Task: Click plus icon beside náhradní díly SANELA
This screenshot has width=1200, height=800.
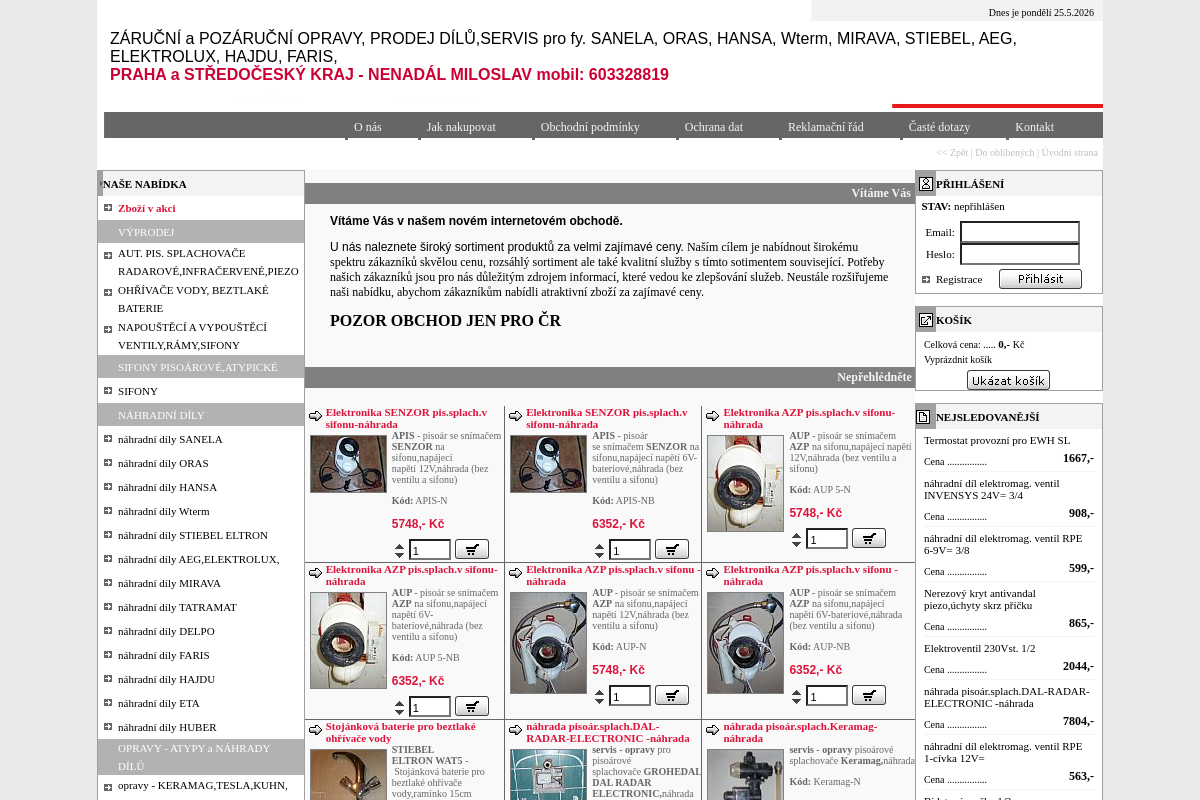Action: 108,439
